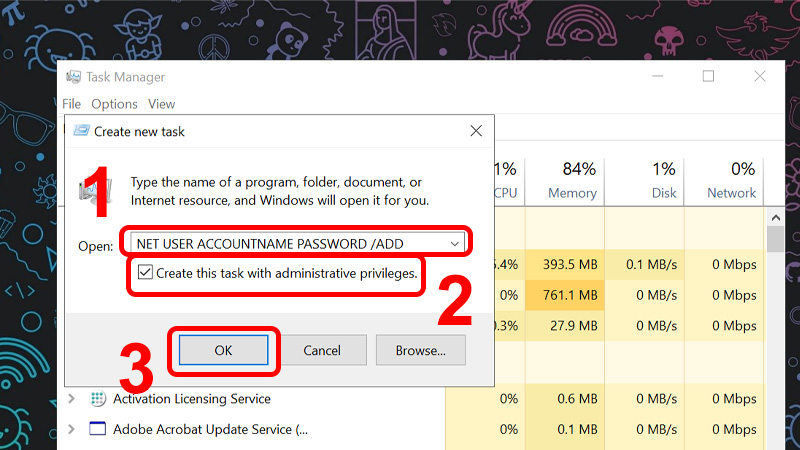Click the scroll up arrow in process list
Image resolution: width=800 pixels, height=450 pixels.
point(776,218)
